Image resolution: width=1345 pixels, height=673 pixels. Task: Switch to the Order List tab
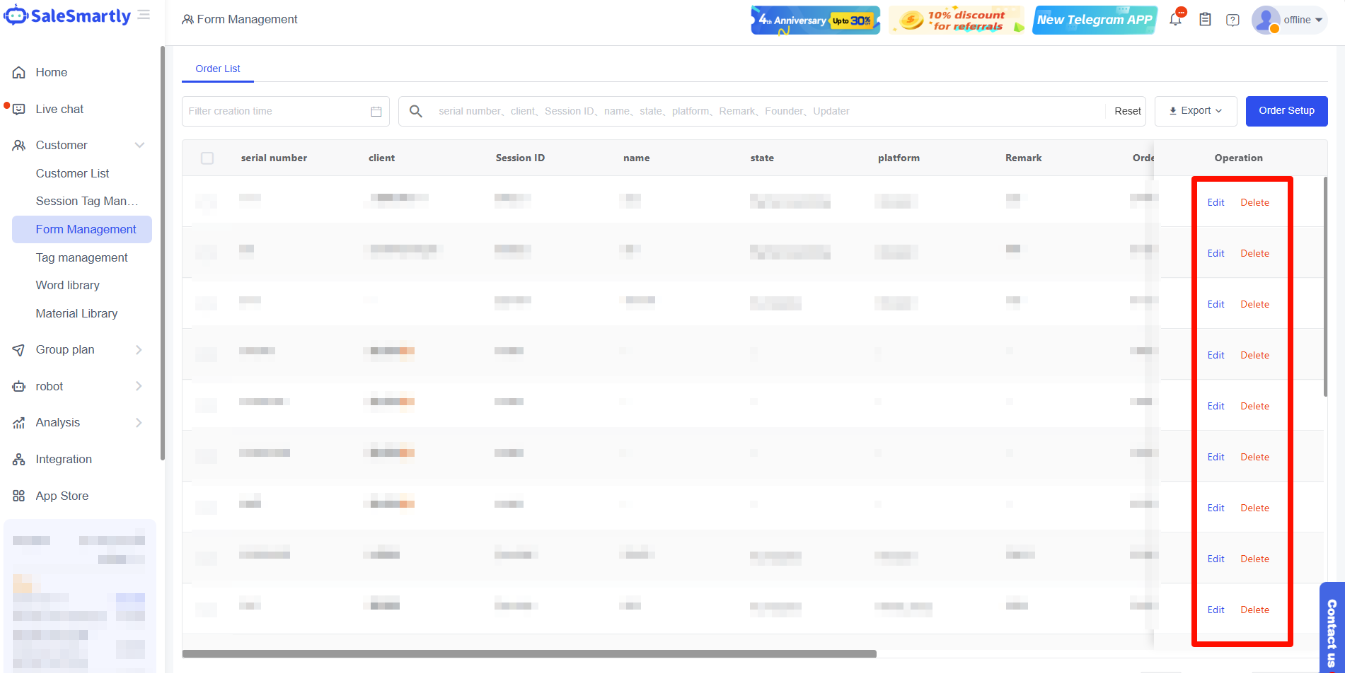pos(218,69)
